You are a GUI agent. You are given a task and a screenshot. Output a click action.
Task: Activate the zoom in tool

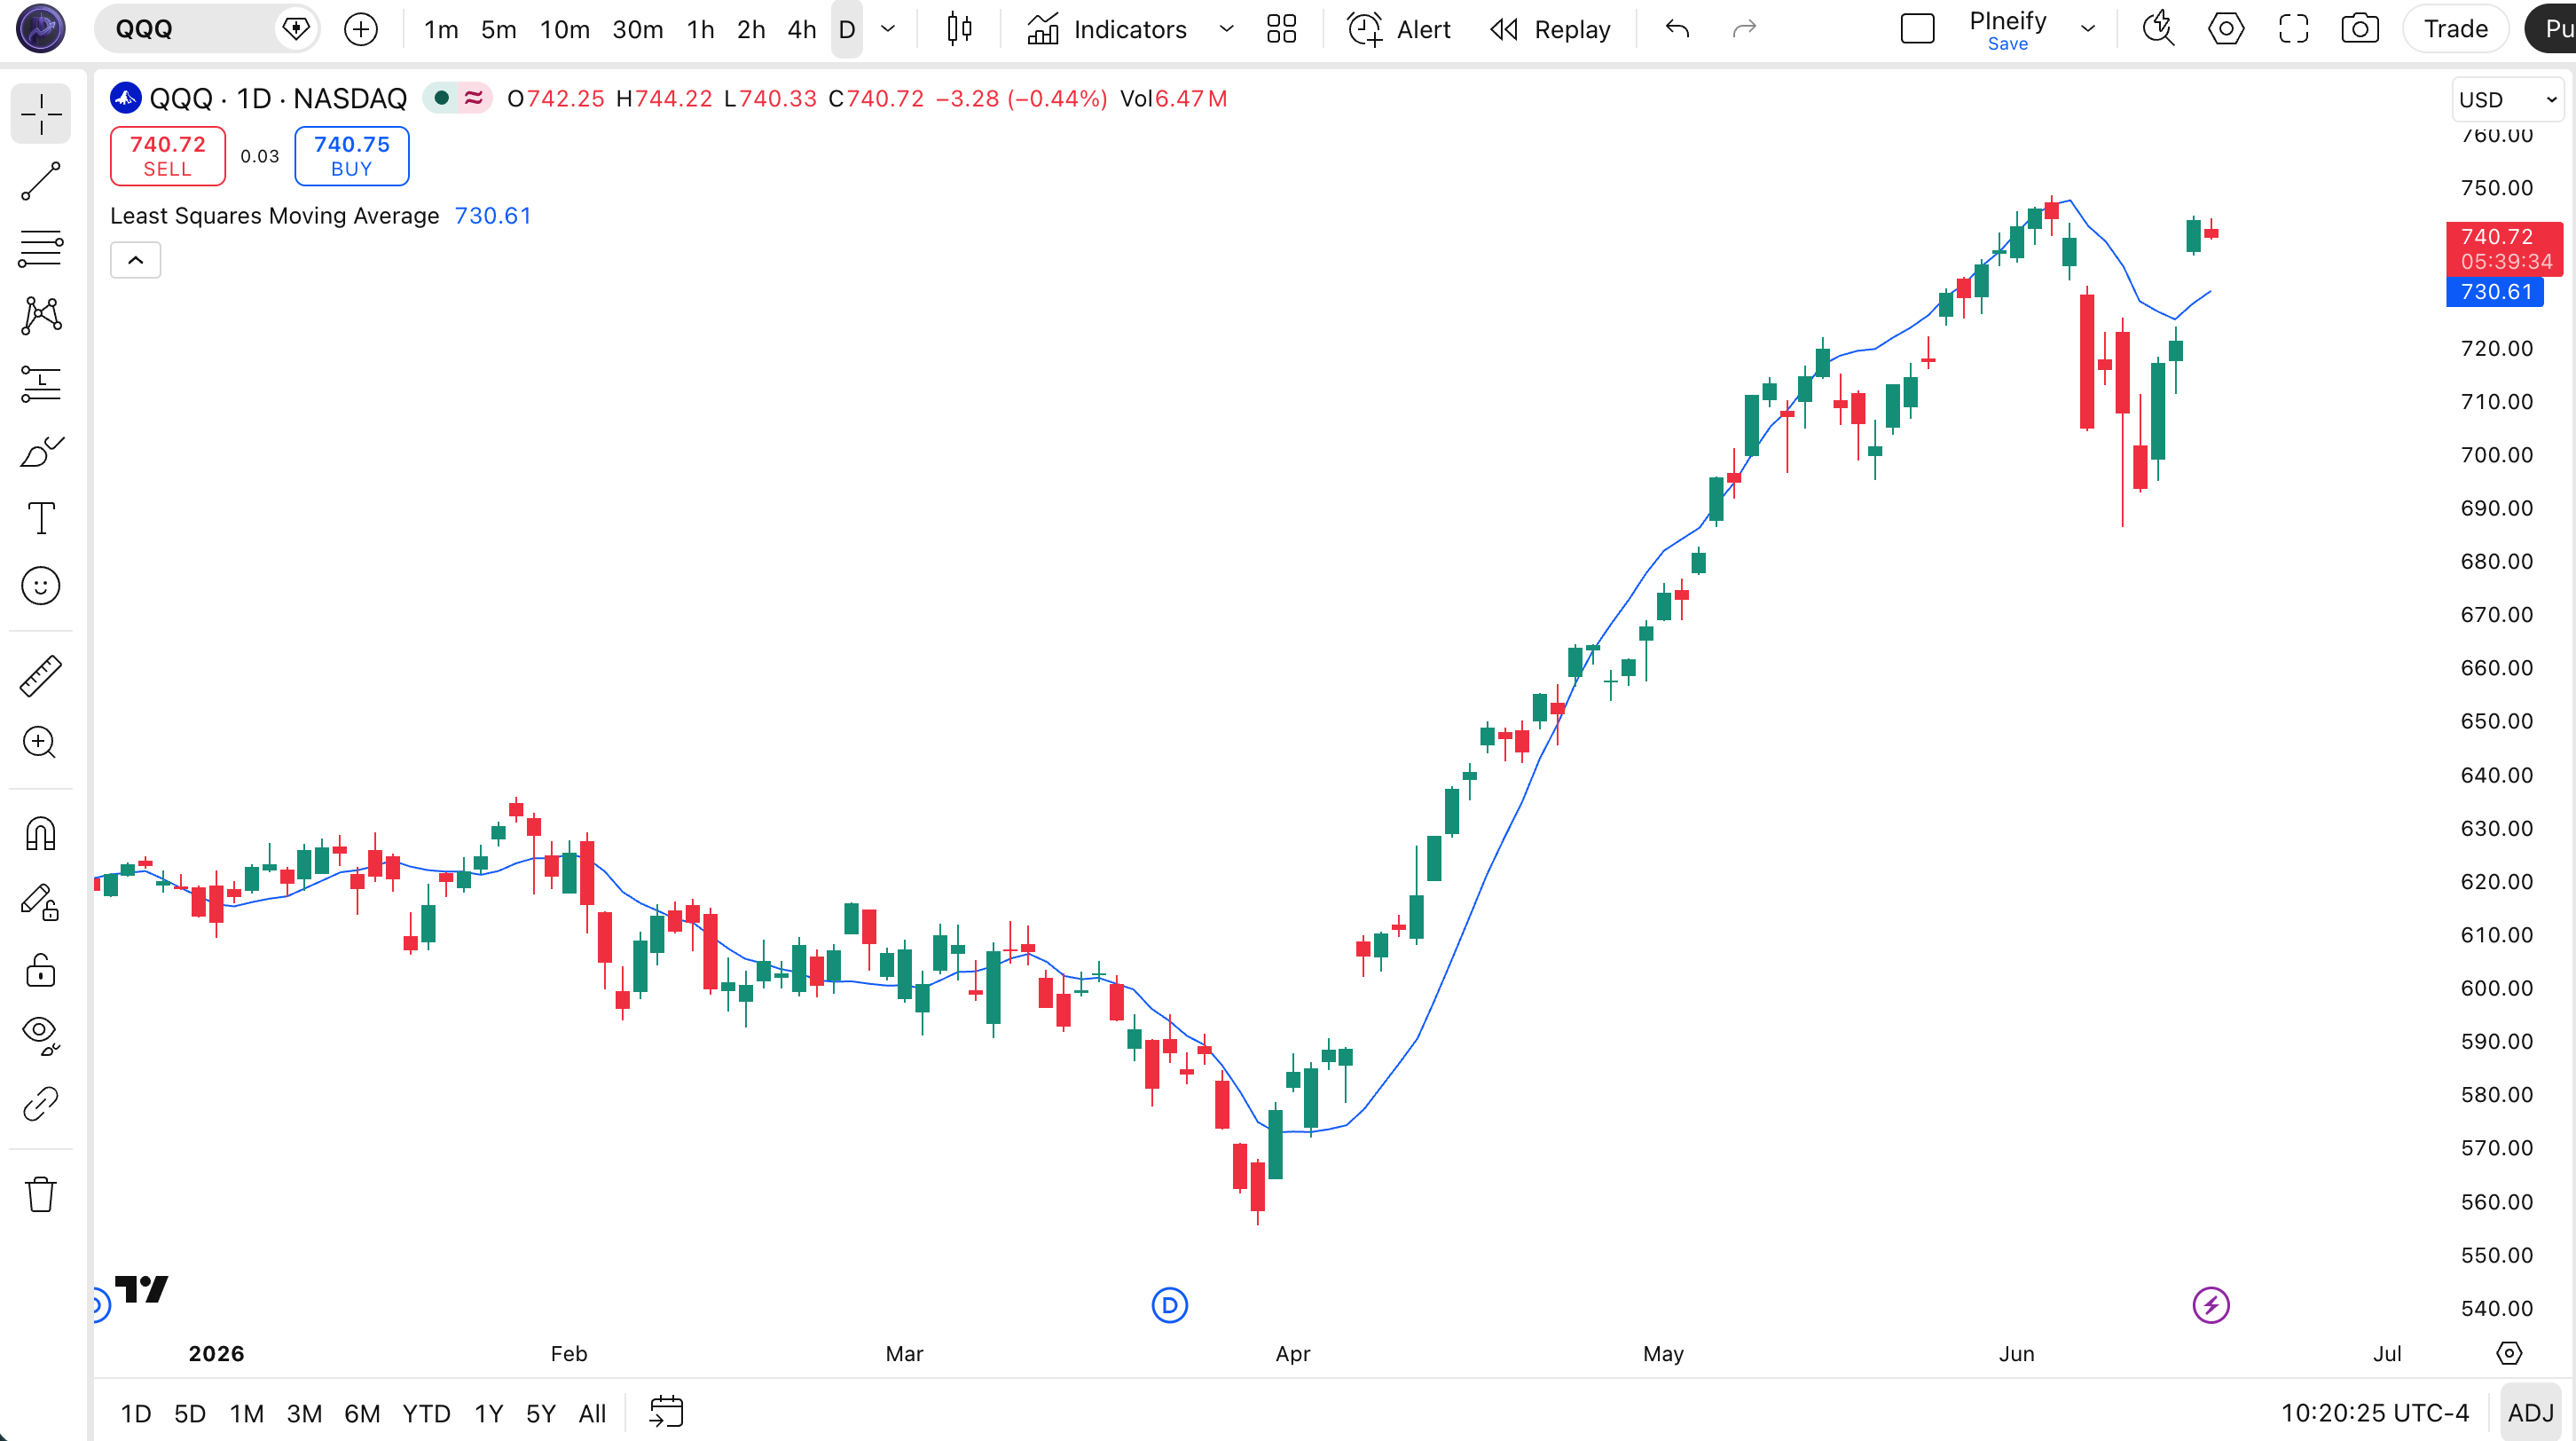tap(41, 743)
